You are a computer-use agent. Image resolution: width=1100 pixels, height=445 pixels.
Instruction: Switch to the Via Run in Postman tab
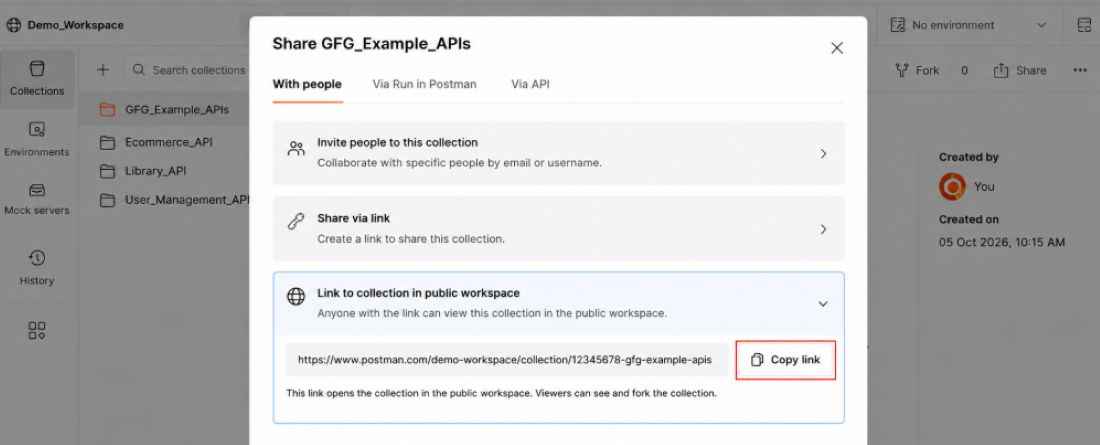tap(424, 84)
